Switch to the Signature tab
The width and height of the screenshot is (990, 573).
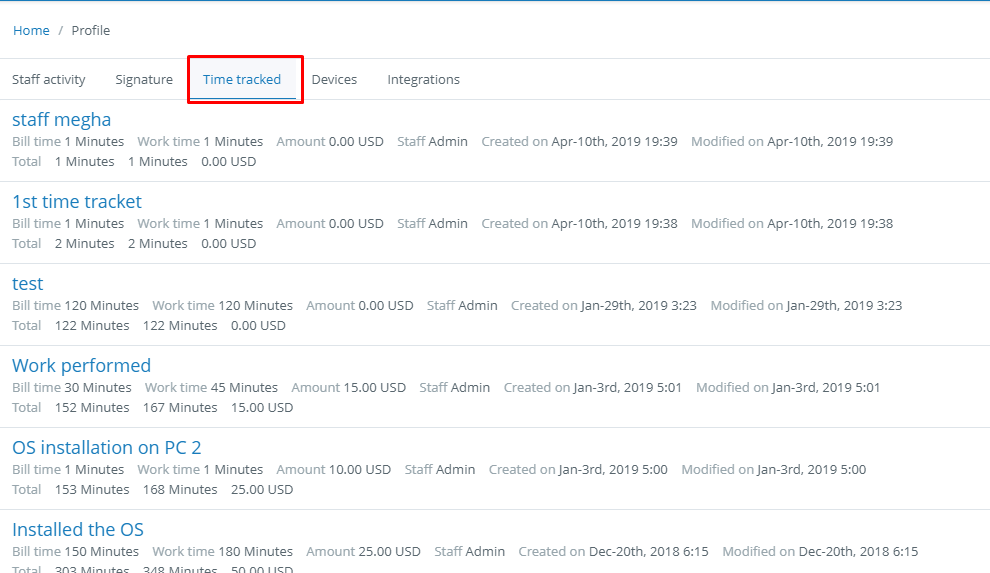[144, 80]
